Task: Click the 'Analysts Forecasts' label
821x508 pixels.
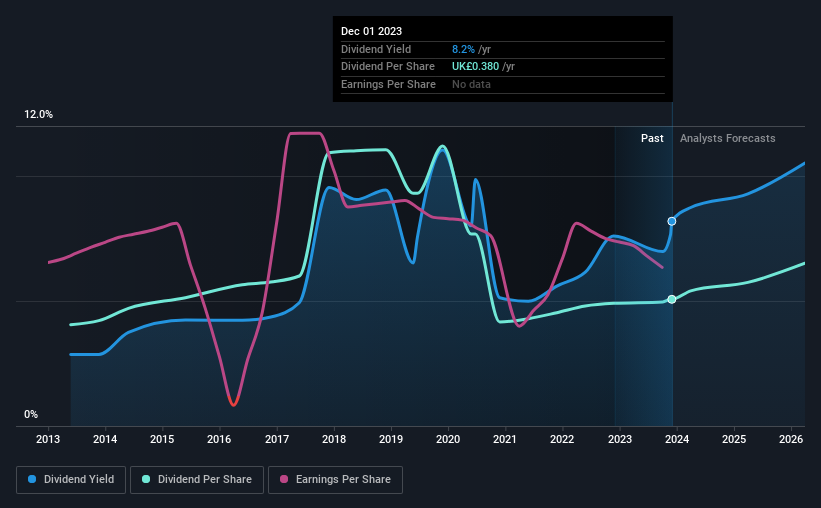Action: click(727, 138)
